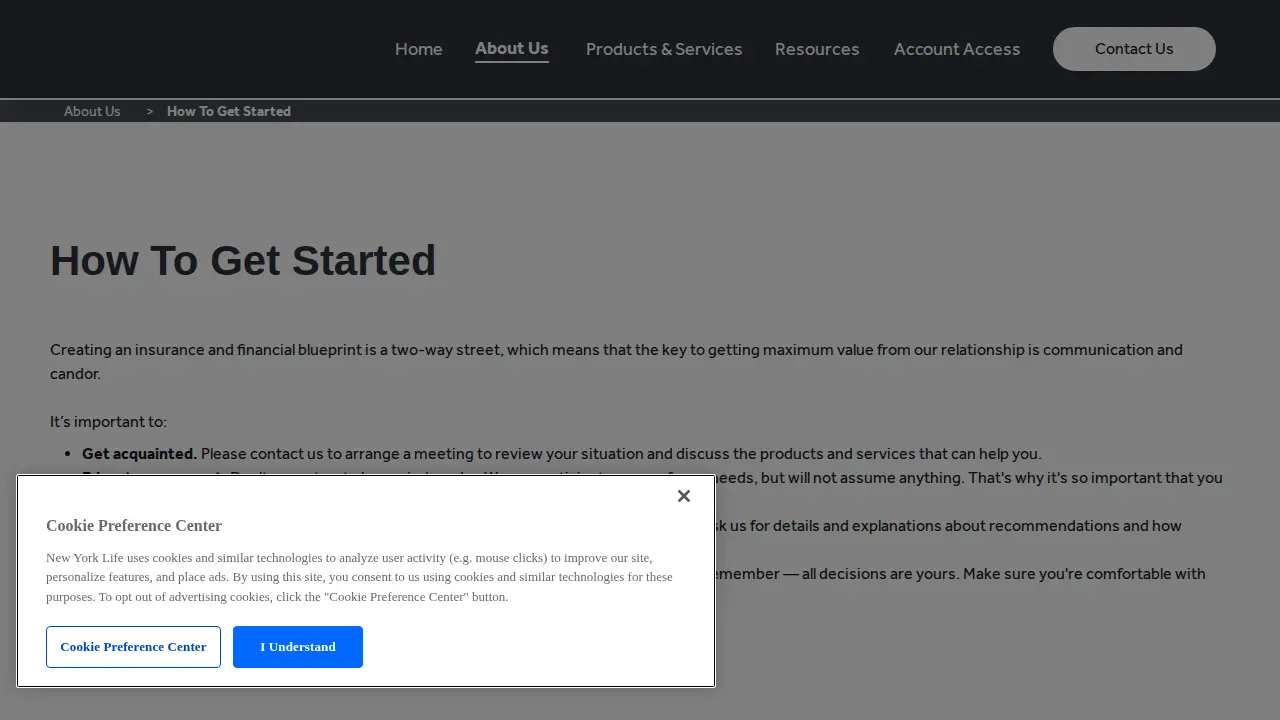Click the It's important to: line
Screen dimensions: 1280x720
[x=109, y=422]
